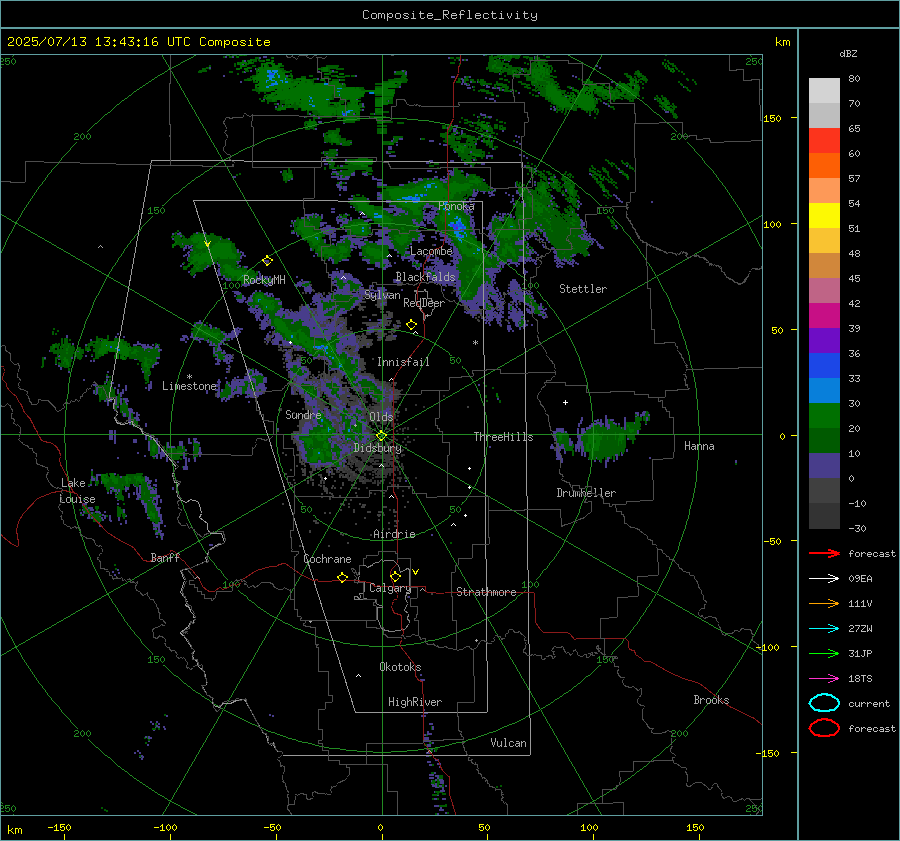
Task: Click the yellow radar-site diamond near Didsbury
Action: pos(381,436)
